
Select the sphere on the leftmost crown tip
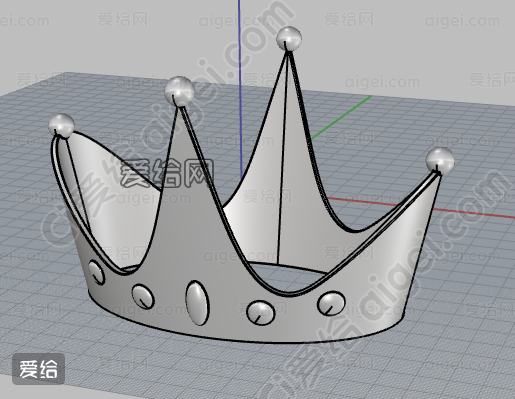62,126
